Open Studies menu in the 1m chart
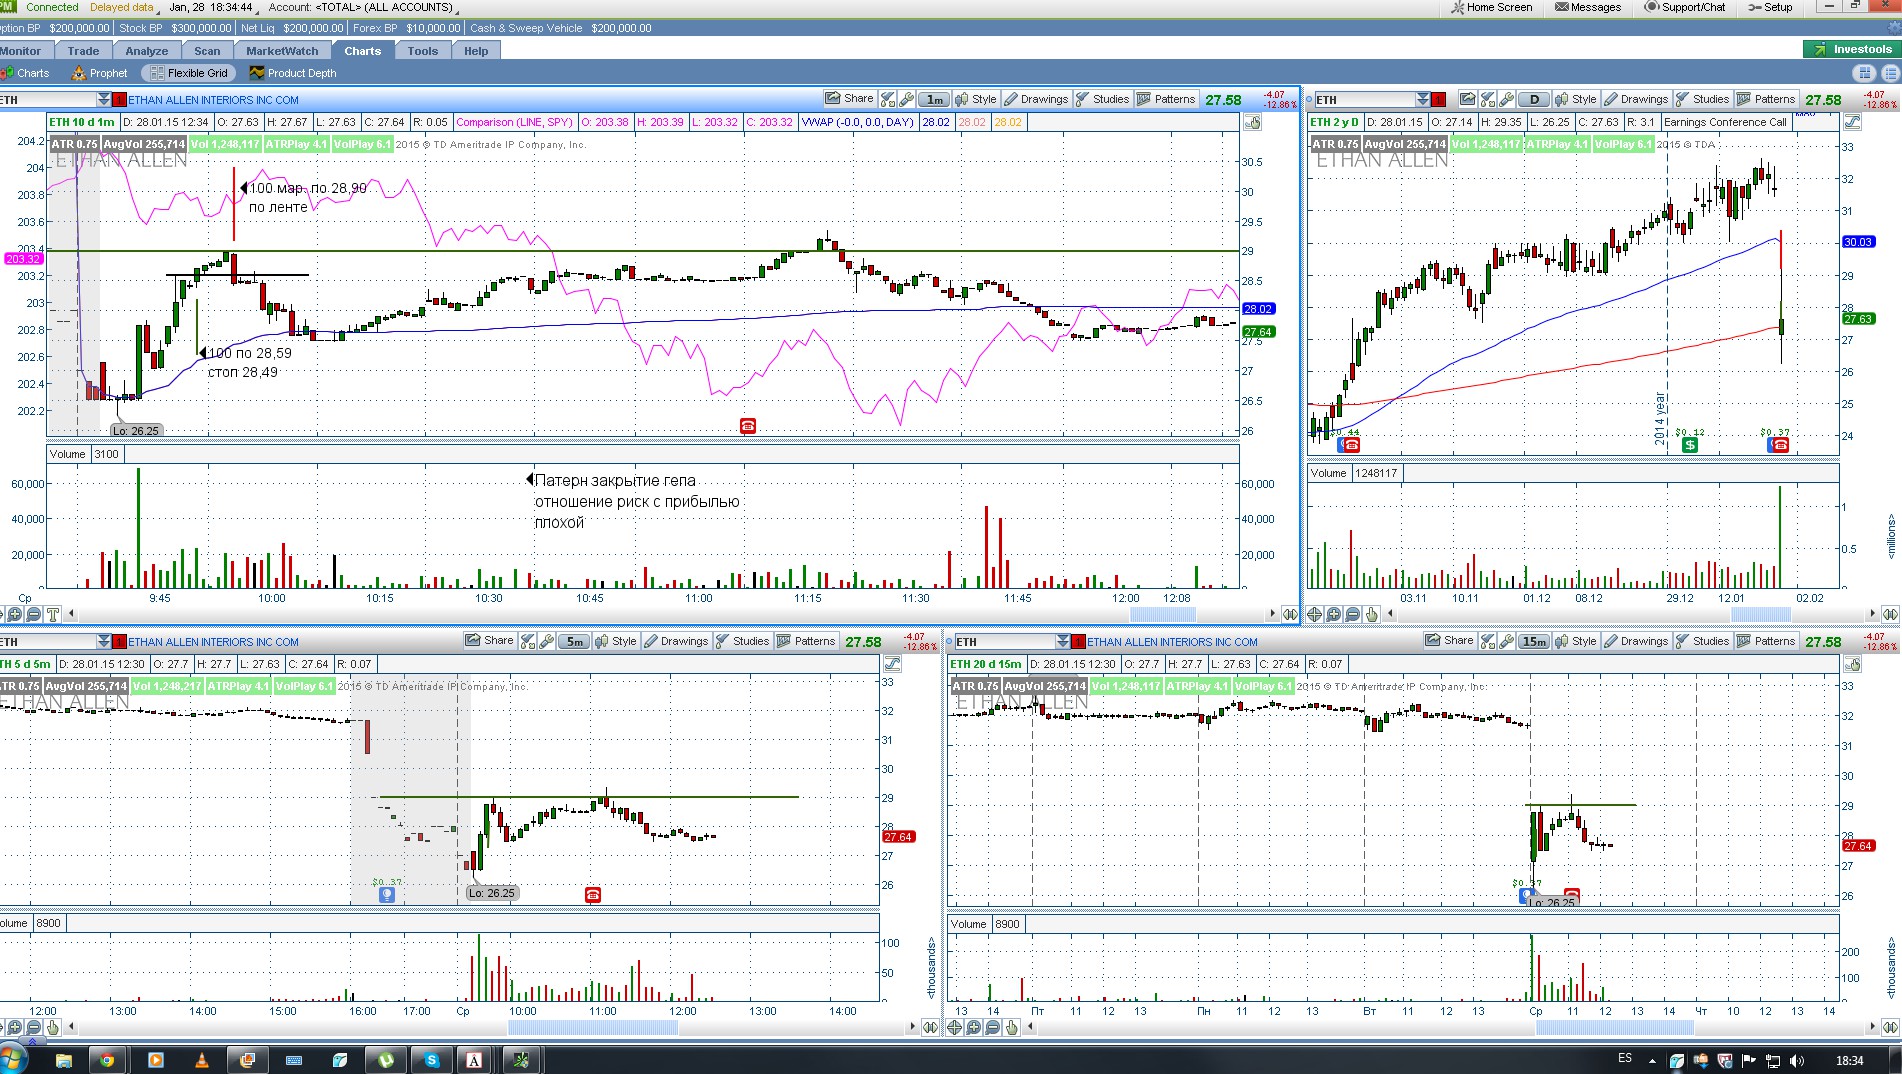 pyautogui.click(x=1102, y=99)
